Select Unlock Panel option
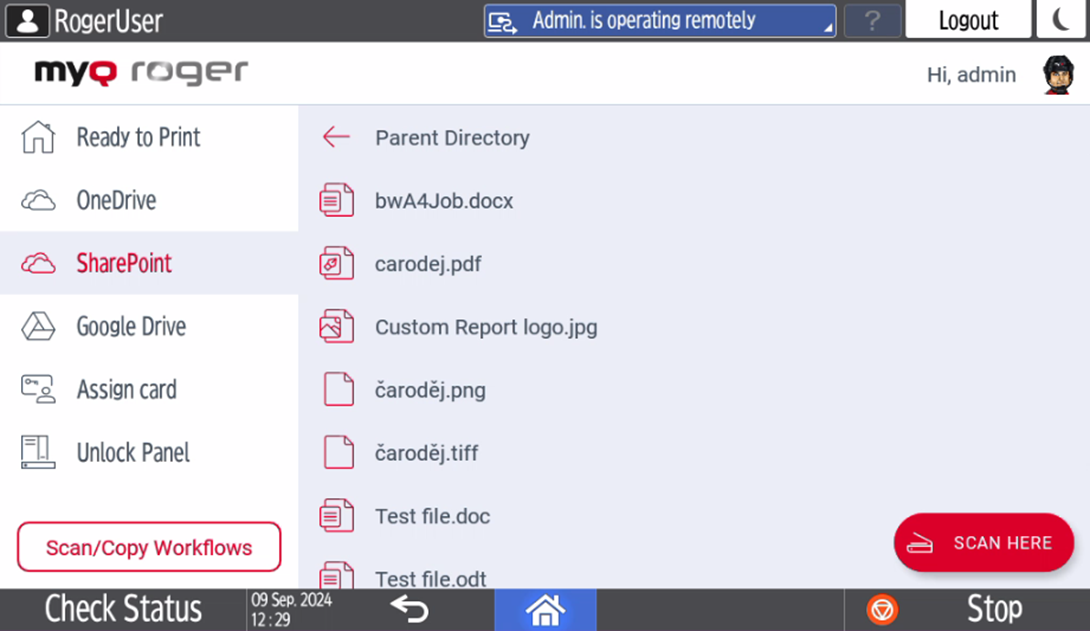Image resolution: width=1090 pixels, height=631 pixels. (133, 453)
